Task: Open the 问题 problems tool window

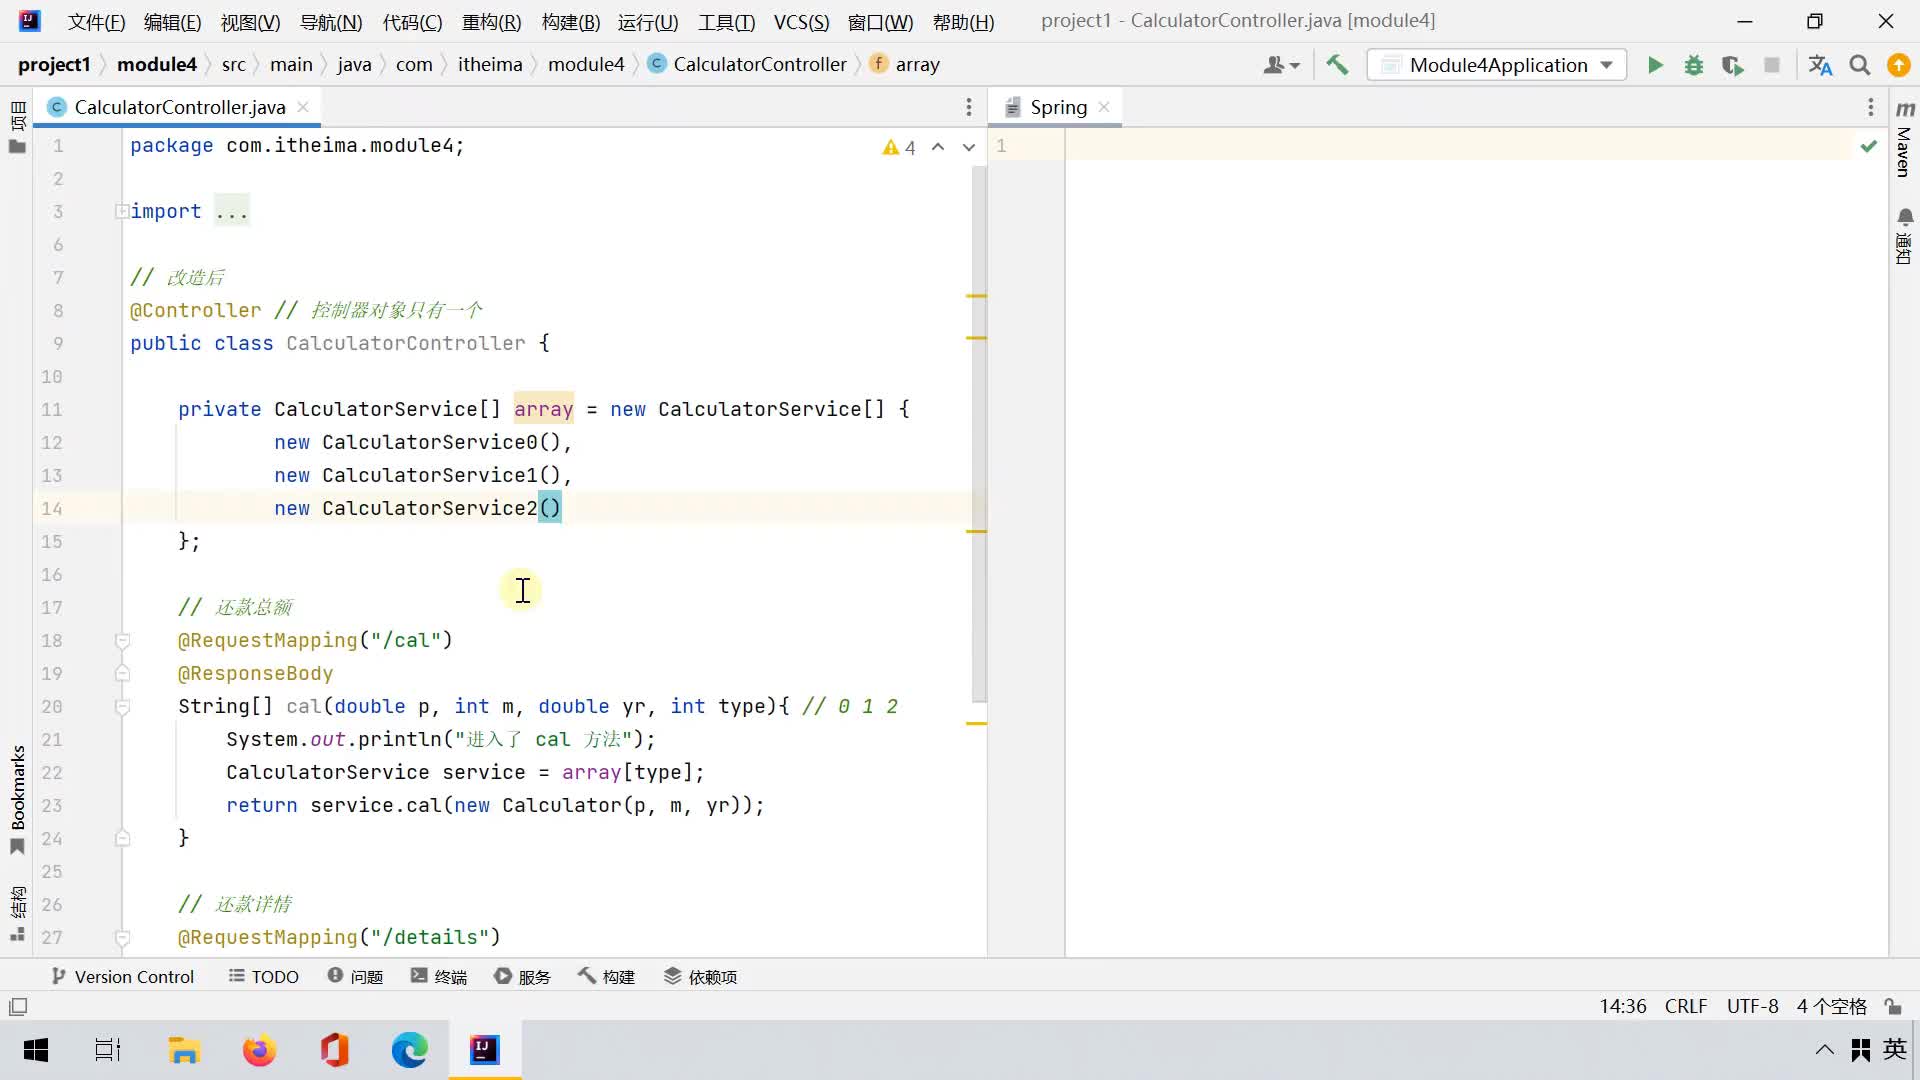Action: [x=356, y=977]
